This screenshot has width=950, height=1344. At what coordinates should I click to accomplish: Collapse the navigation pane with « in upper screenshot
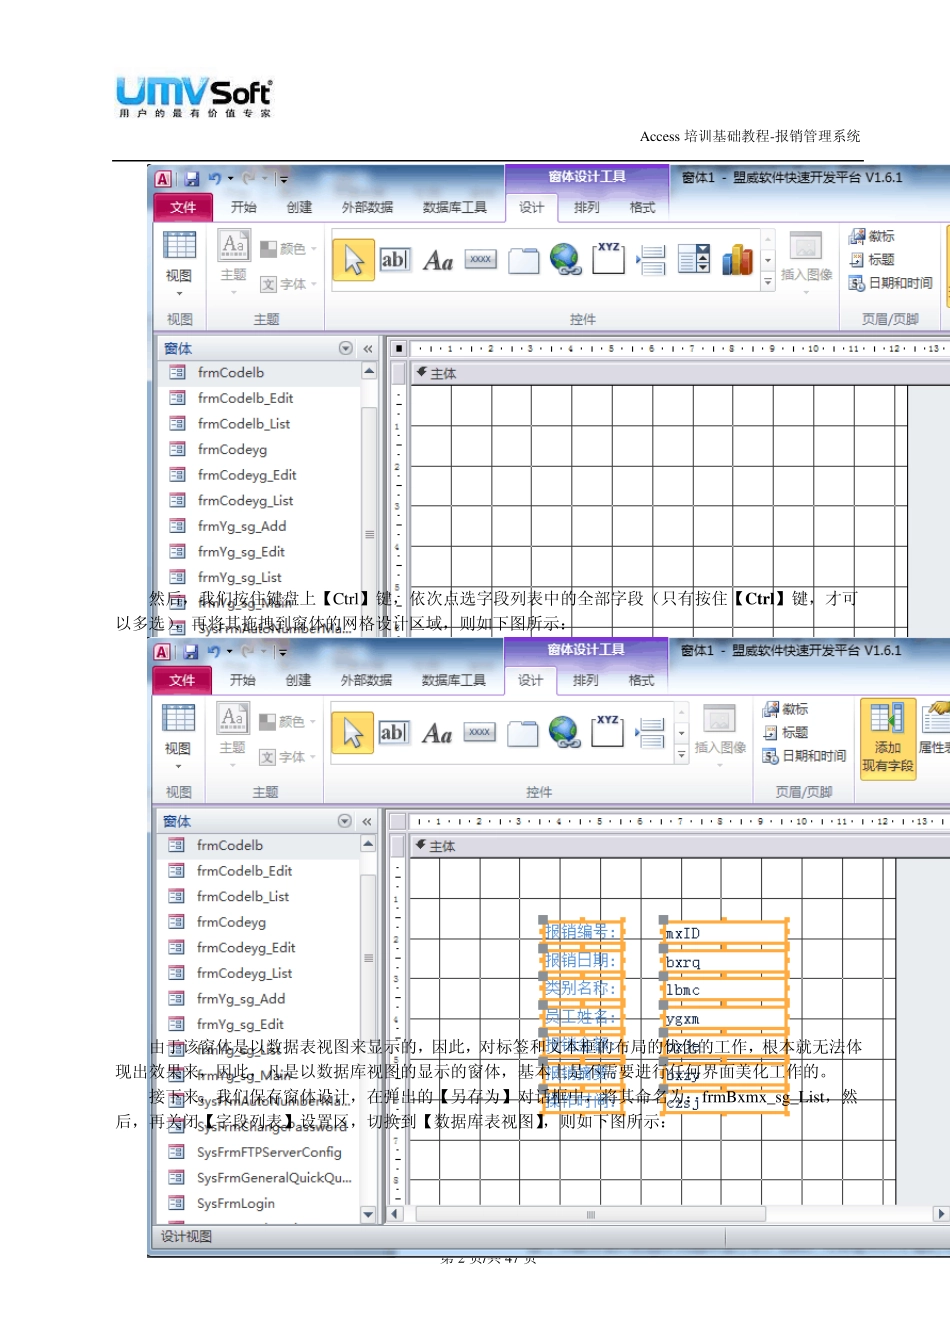[x=367, y=348]
